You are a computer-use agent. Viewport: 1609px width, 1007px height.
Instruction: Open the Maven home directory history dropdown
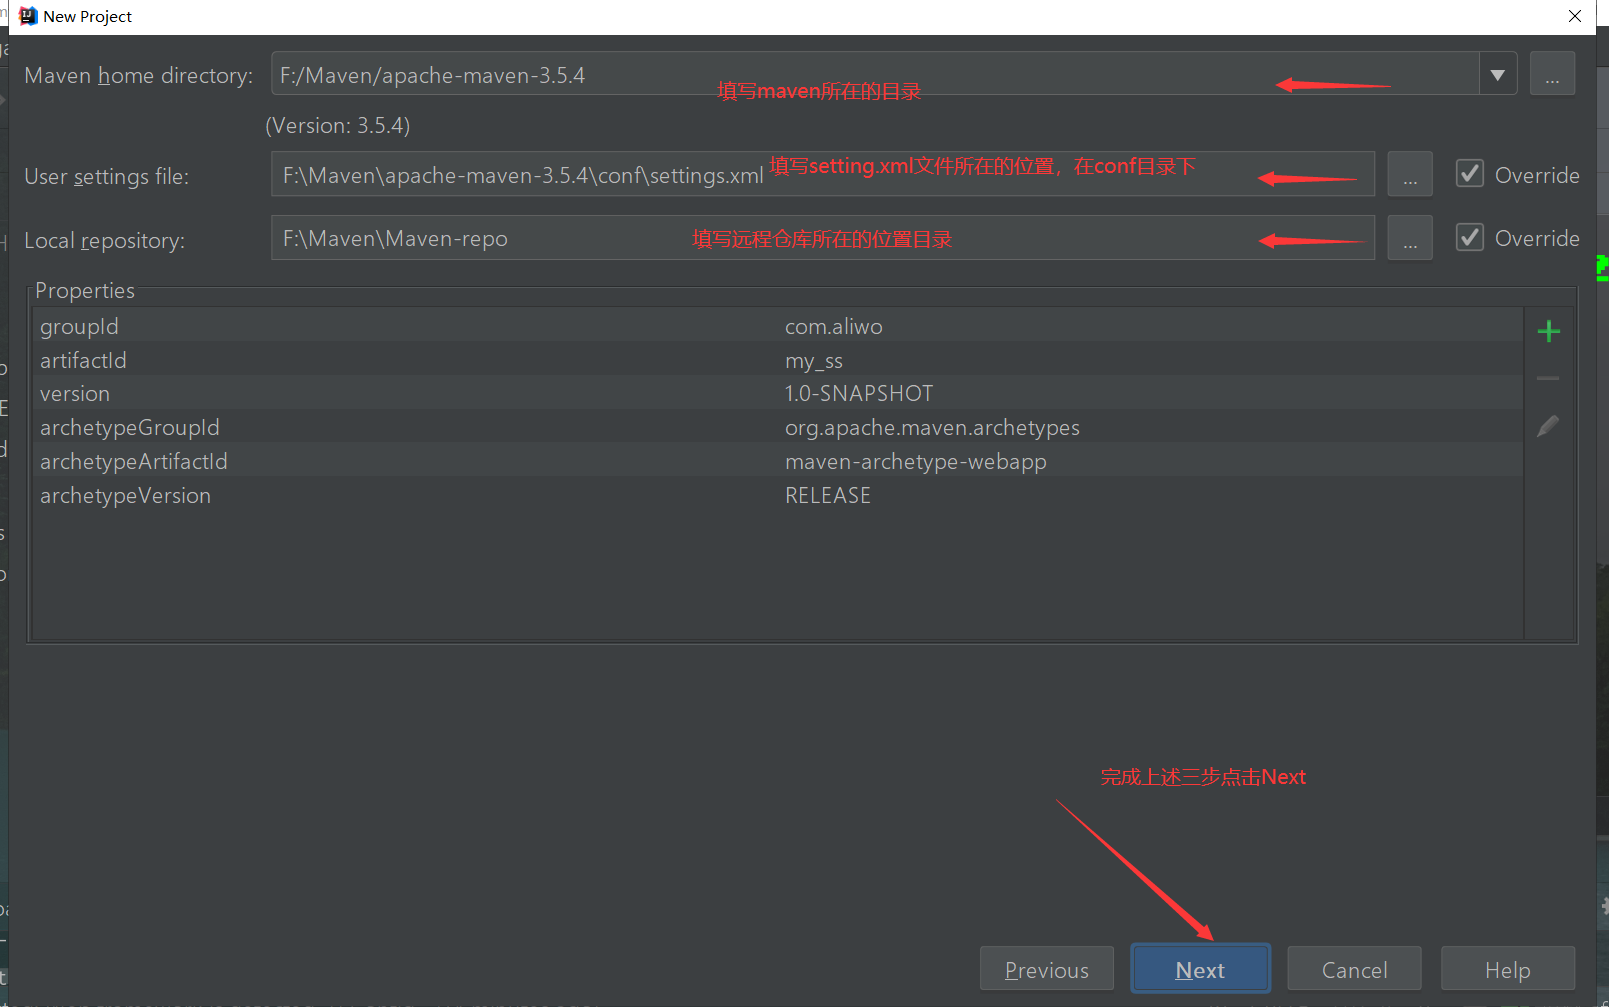(1496, 73)
